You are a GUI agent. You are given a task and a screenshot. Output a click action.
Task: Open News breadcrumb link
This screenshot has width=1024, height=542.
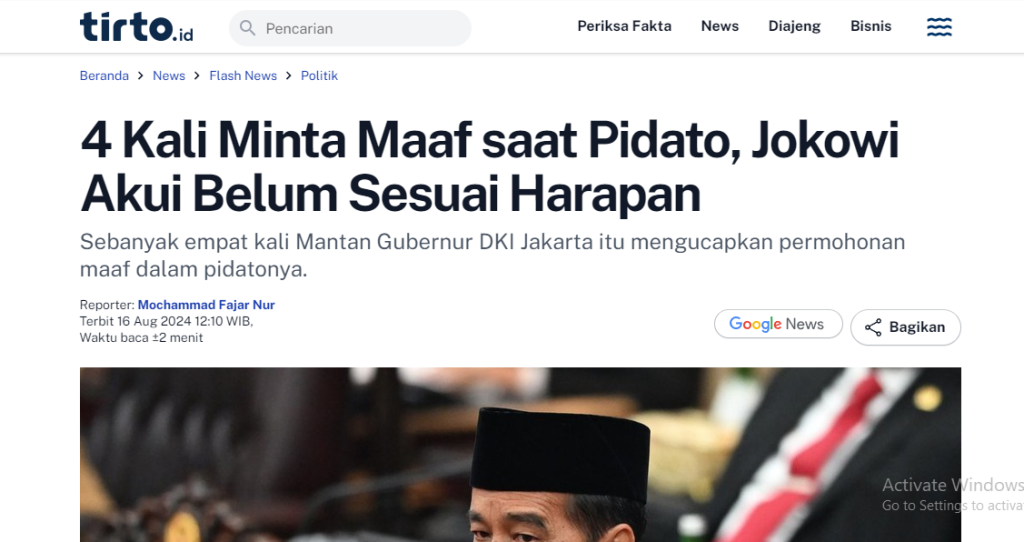click(x=169, y=76)
